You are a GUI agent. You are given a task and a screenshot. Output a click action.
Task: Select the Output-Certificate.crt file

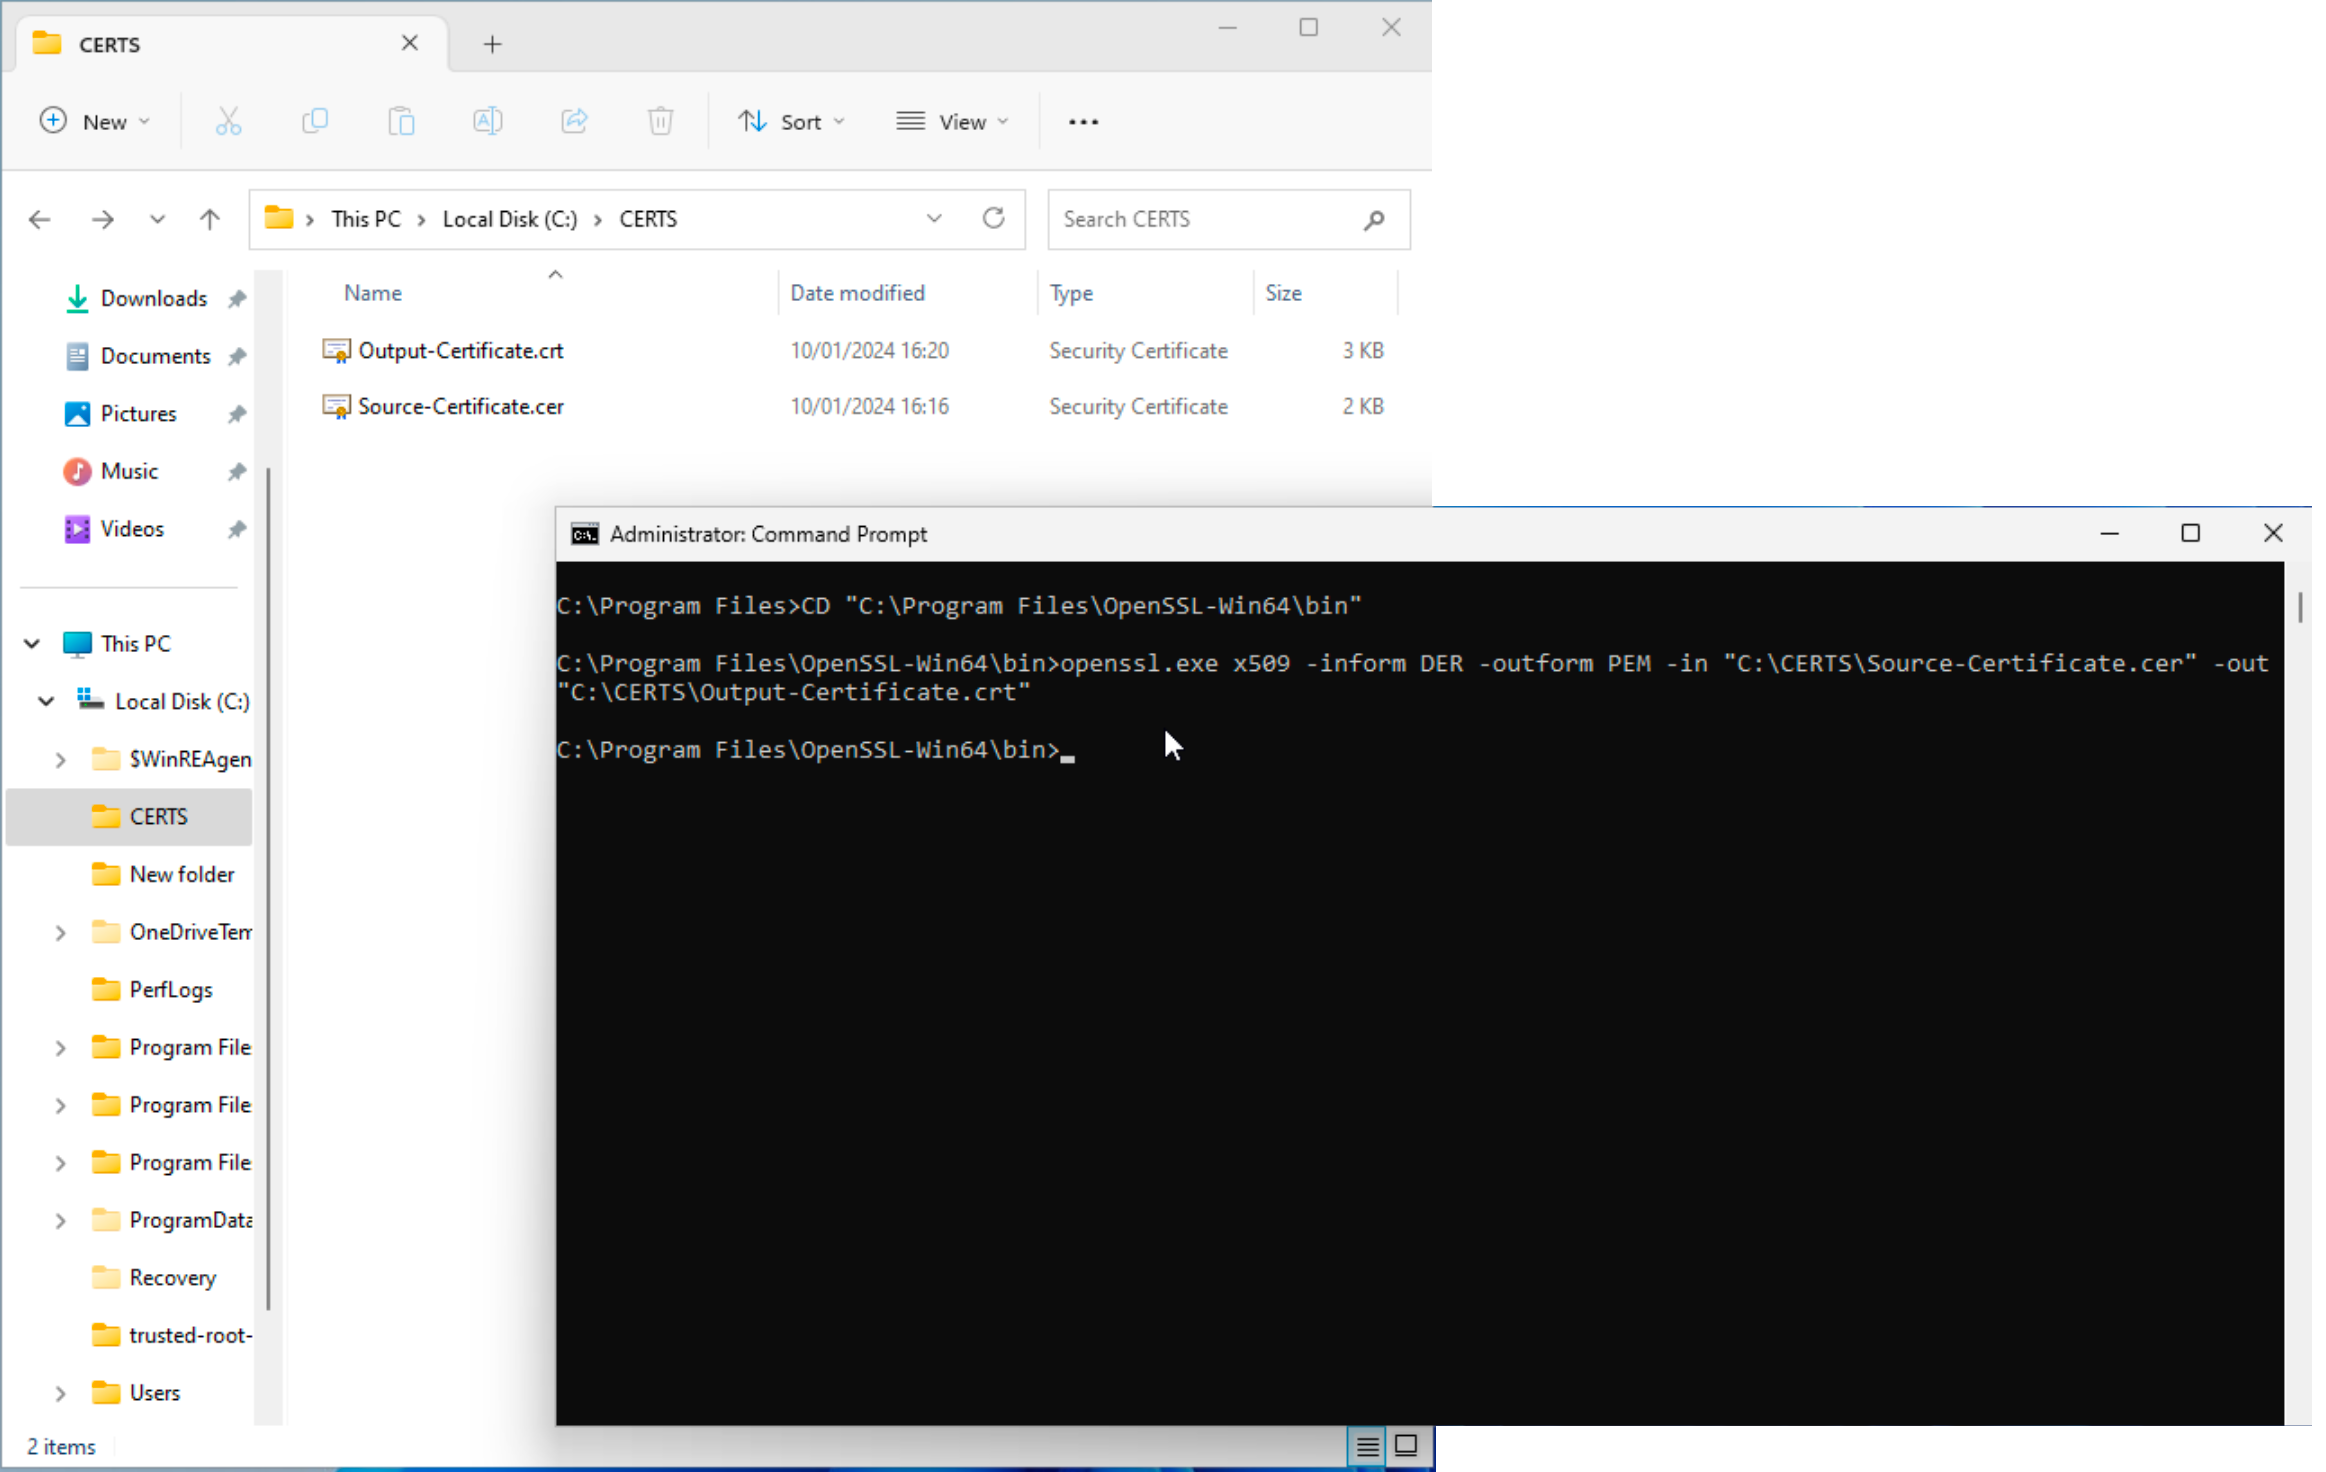tap(460, 351)
